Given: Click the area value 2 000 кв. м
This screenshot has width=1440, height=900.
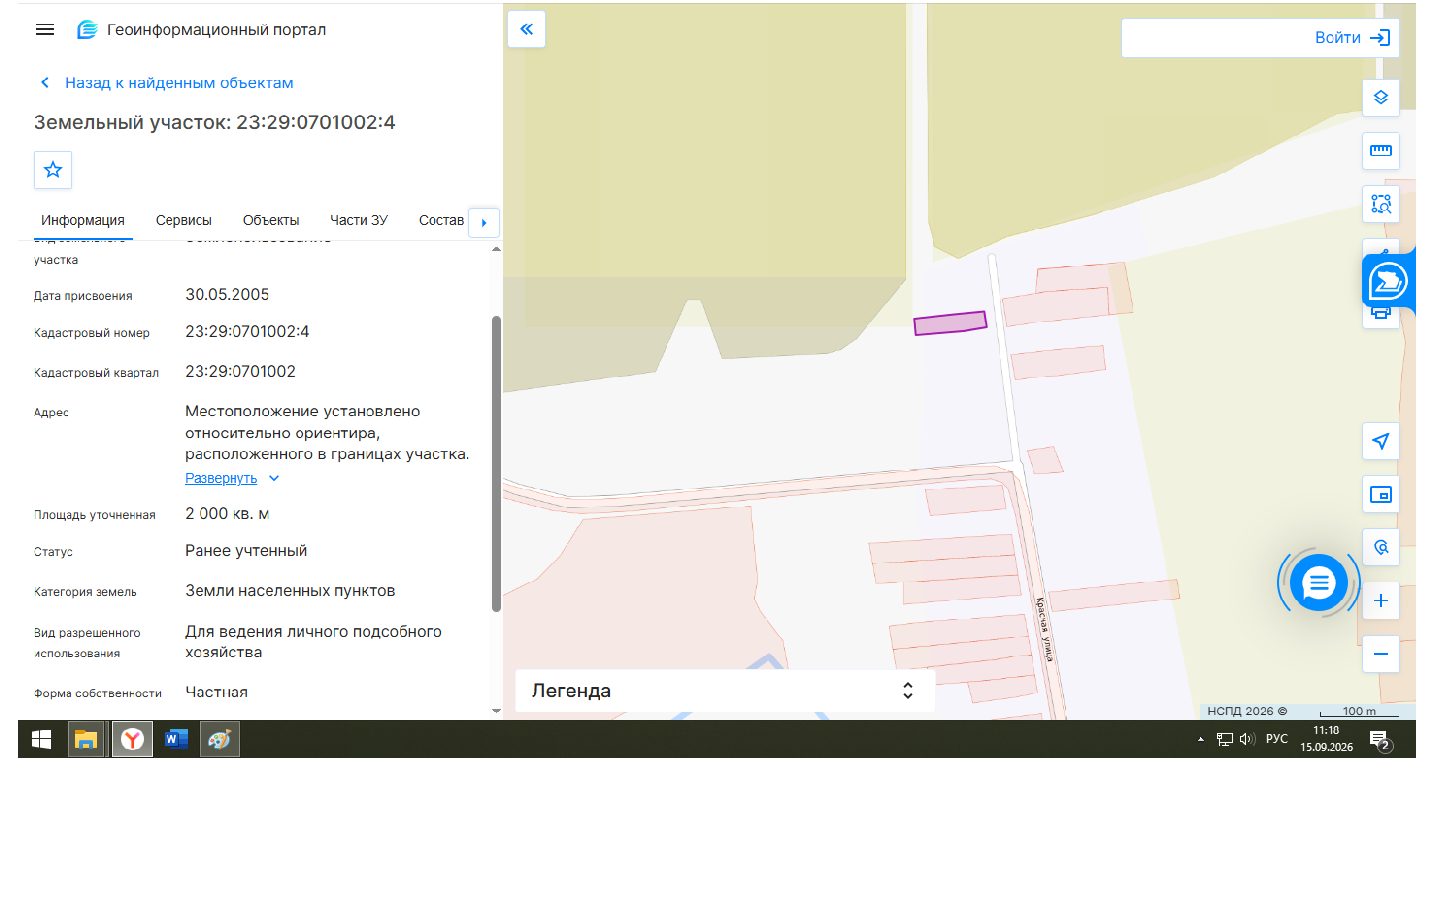Looking at the screenshot, I should [227, 514].
